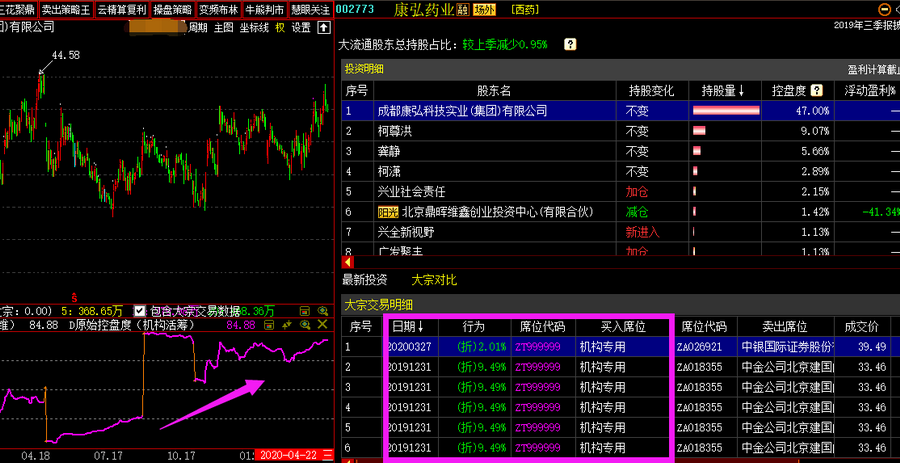The image size is (900, 463).
Task: Click the question mark beside 较上季减少0.95%
Action: [x=570, y=45]
